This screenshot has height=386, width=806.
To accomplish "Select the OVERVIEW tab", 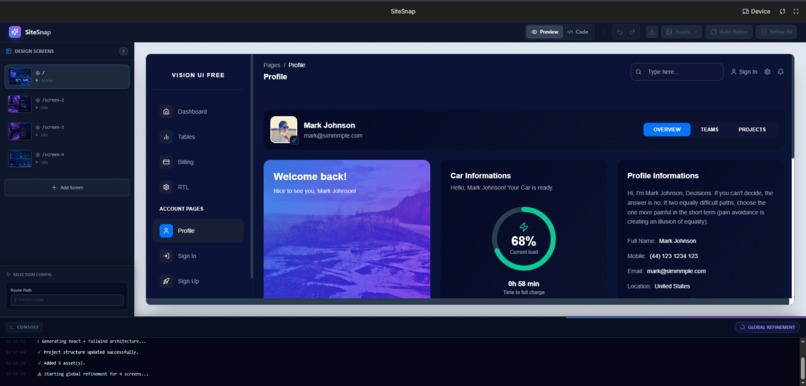I will [x=667, y=130].
